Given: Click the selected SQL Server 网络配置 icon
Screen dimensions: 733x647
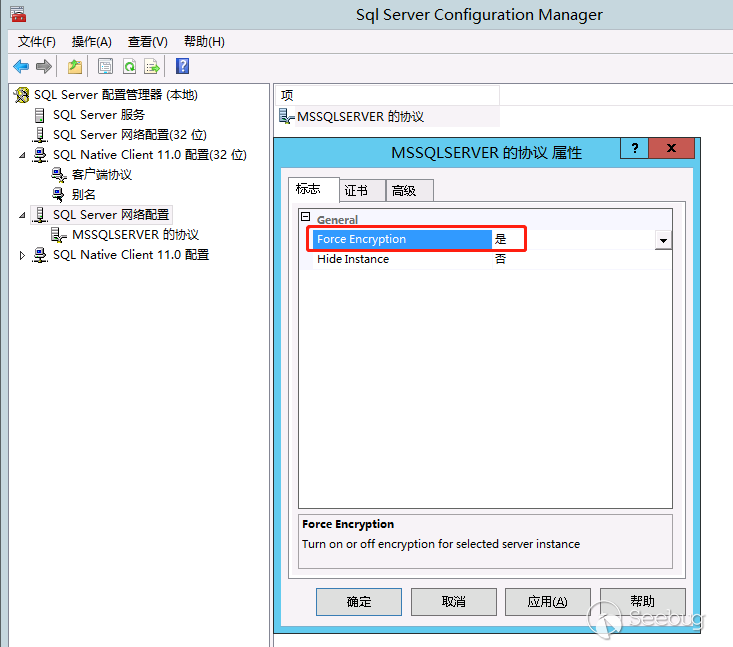Looking at the screenshot, I should pyautogui.click(x=40, y=215).
